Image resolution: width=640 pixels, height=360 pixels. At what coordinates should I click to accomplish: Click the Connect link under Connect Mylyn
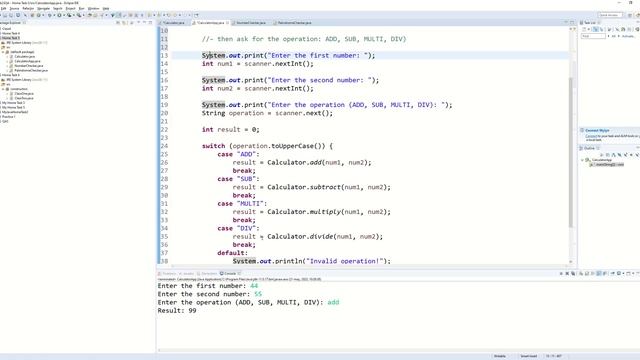point(591,136)
